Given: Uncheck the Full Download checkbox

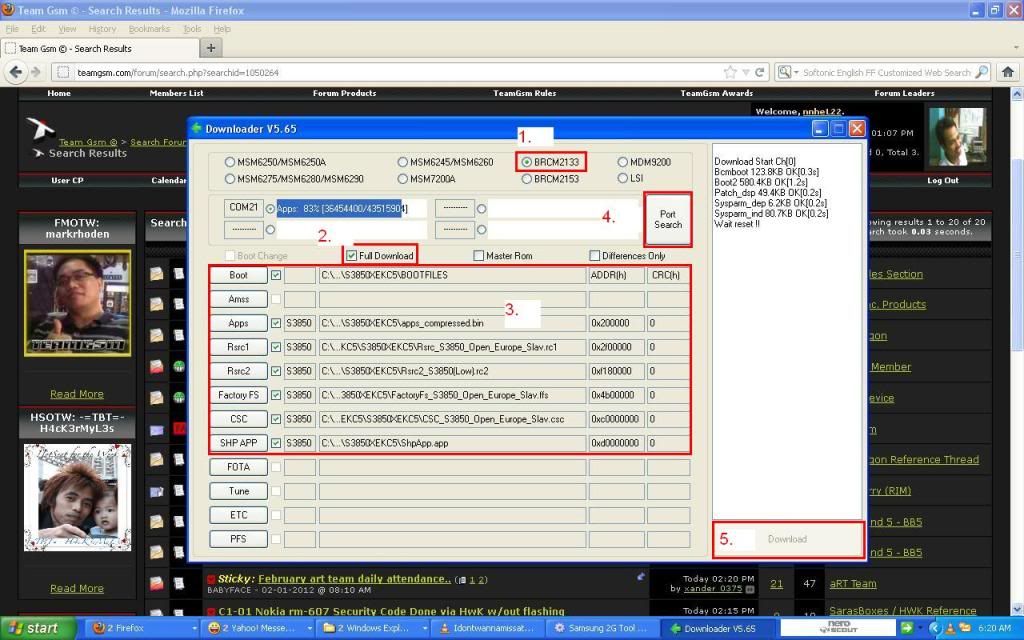Looking at the screenshot, I should coord(351,255).
